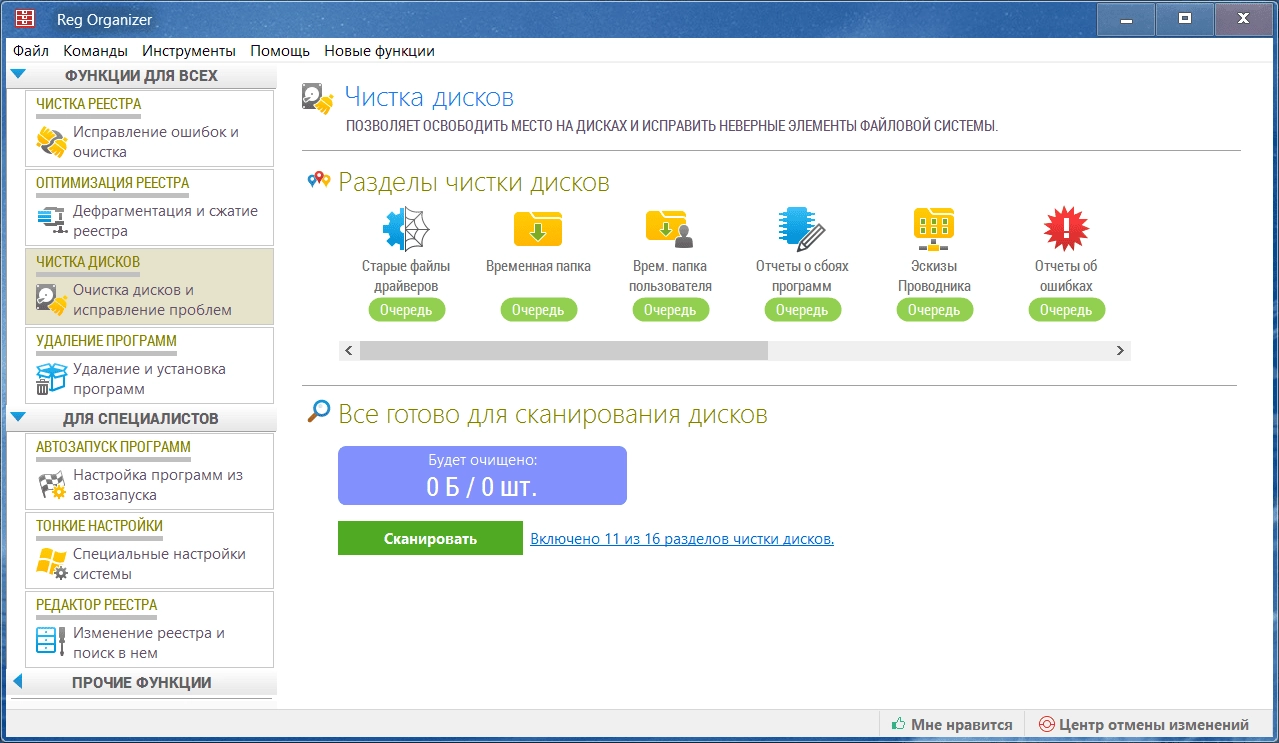Click the scrollbar right arrow
Image resolution: width=1279 pixels, height=743 pixels.
[1121, 351]
